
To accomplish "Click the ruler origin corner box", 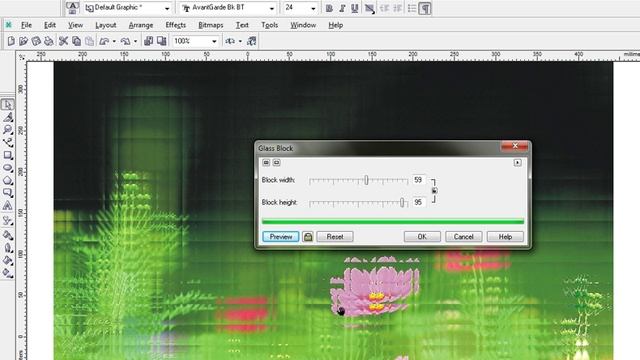I will pos(21,57).
